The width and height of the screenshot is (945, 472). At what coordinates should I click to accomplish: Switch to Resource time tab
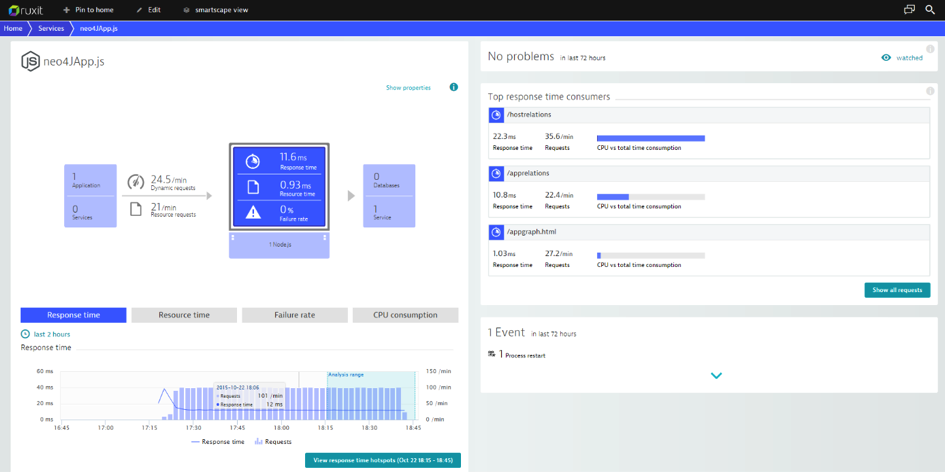tap(184, 315)
